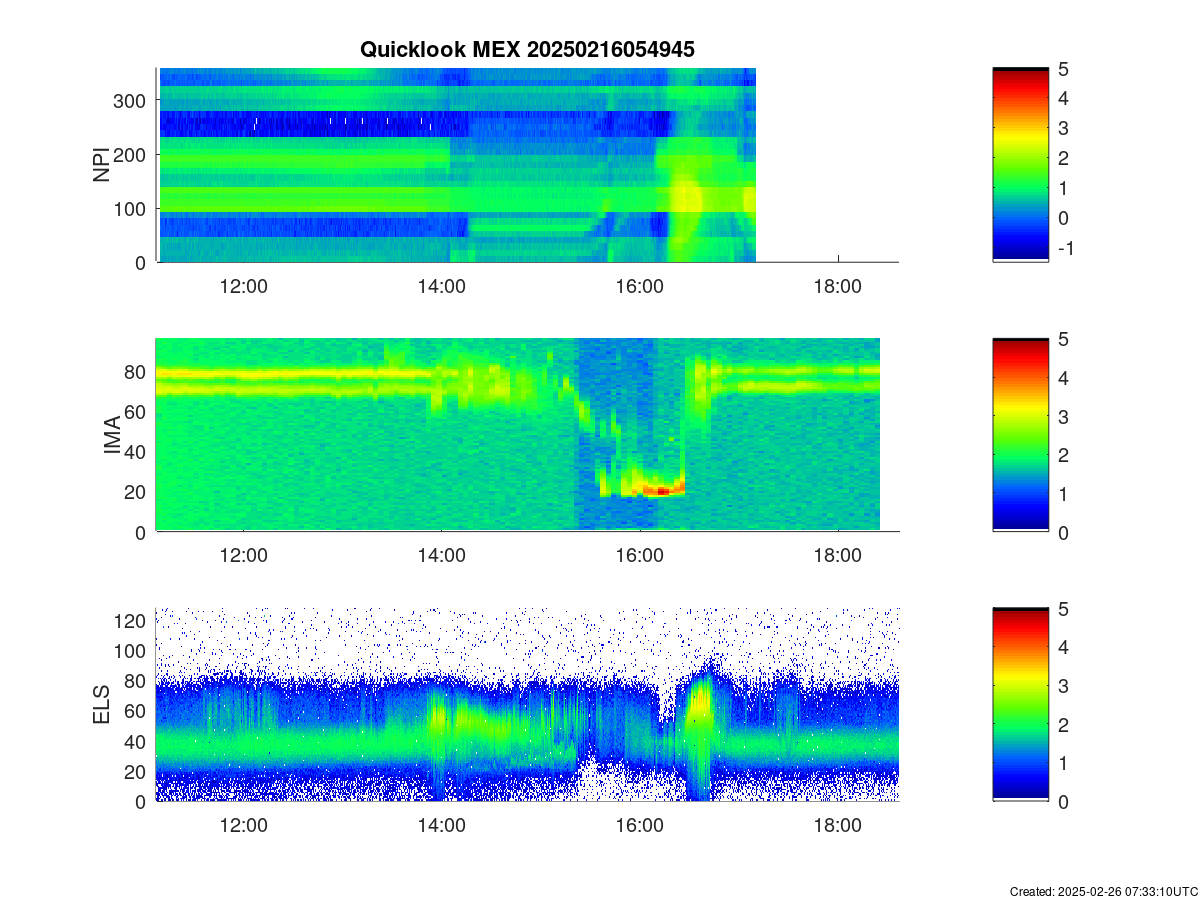Click the title "Quicklook MEX 20250216054945"
Screen dimensions: 1200x900
(527, 49)
